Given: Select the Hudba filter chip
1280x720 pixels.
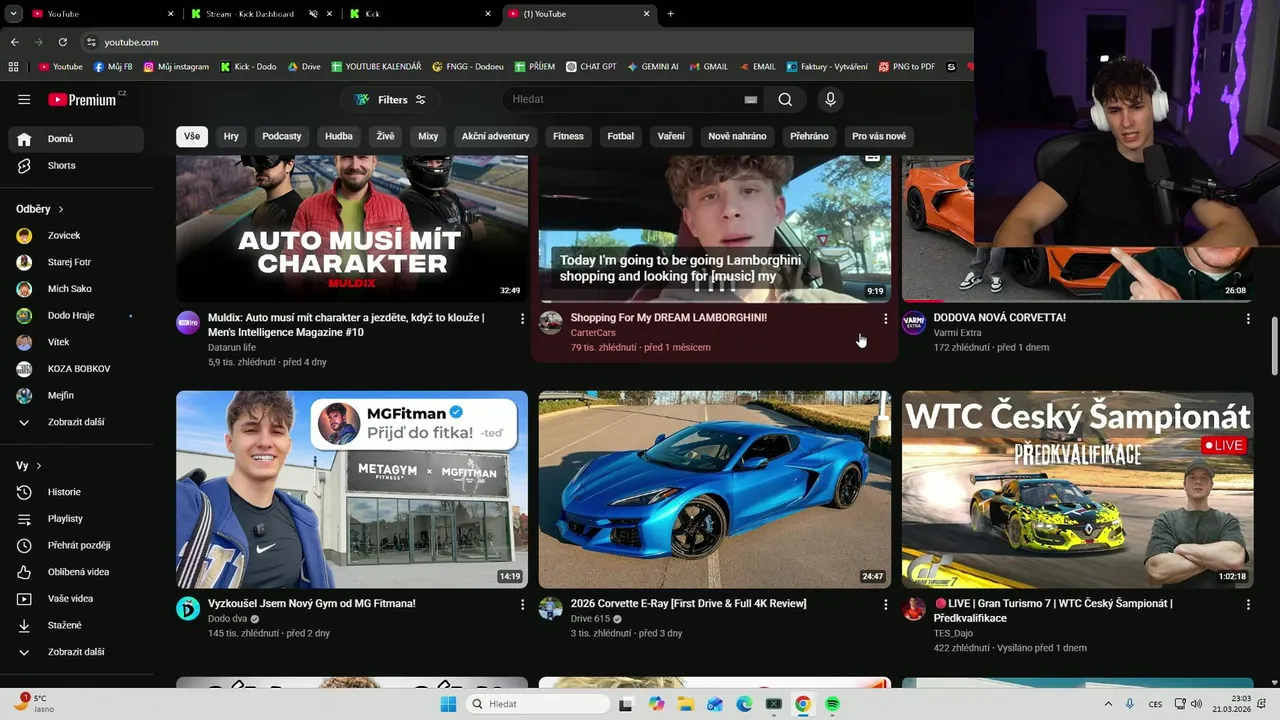Looking at the screenshot, I should [x=339, y=136].
